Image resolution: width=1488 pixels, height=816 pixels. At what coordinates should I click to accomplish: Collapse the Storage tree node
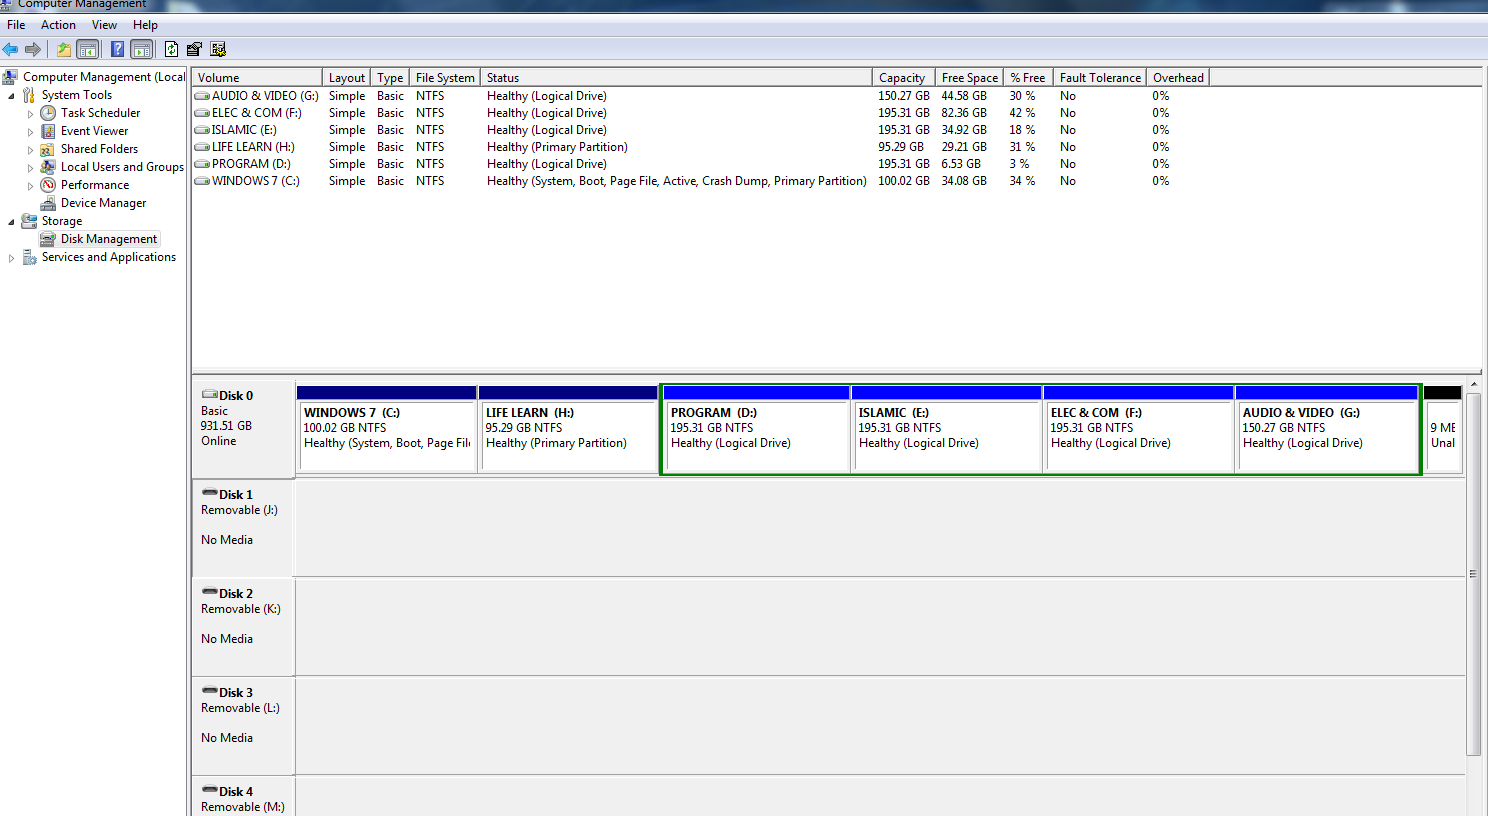(11, 222)
